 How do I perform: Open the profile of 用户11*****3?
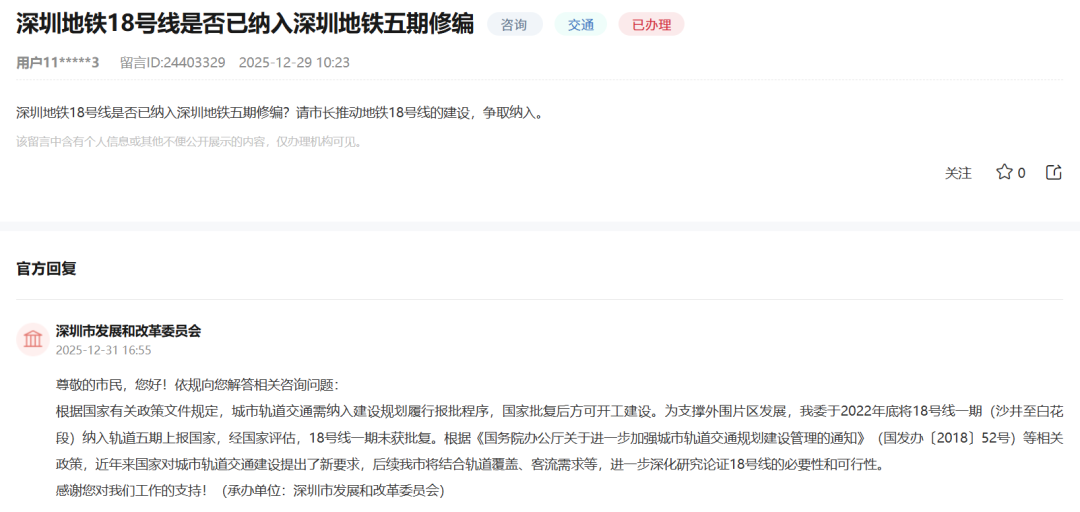click(58, 62)
